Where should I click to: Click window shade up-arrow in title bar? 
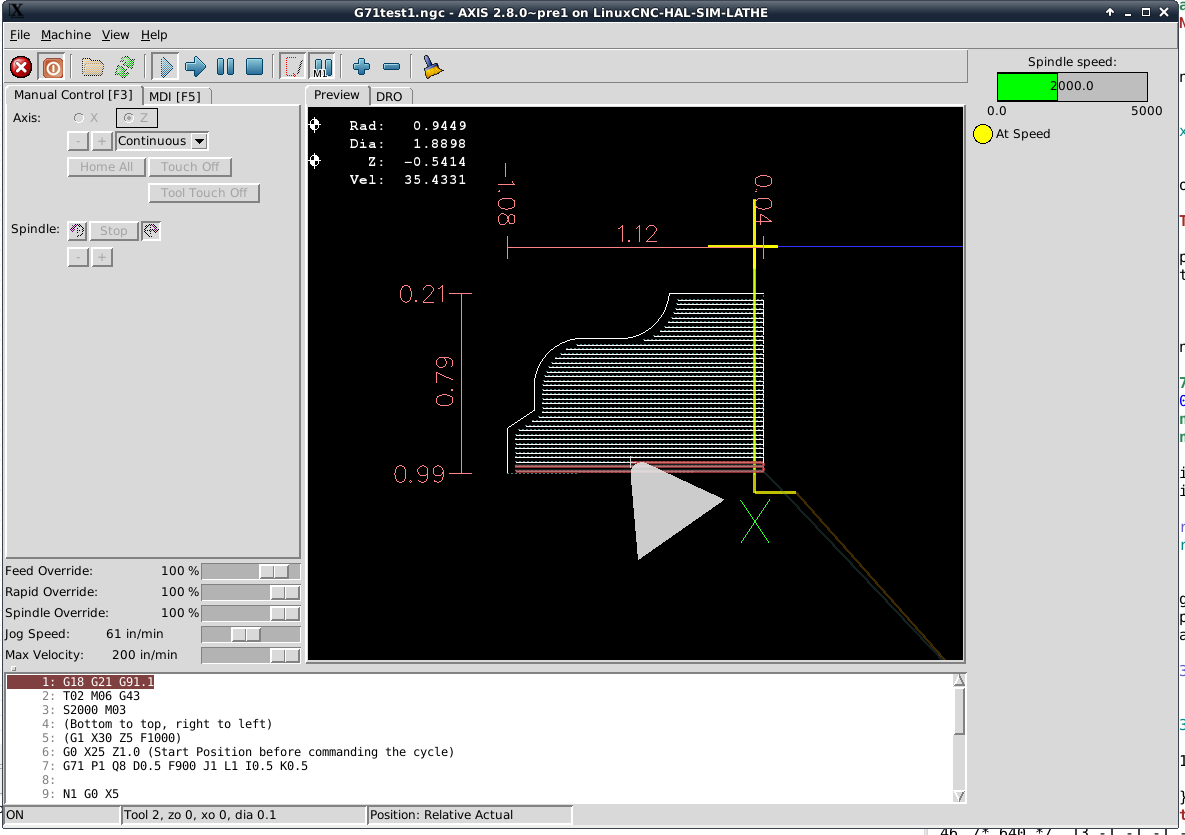pos(1109,12)
